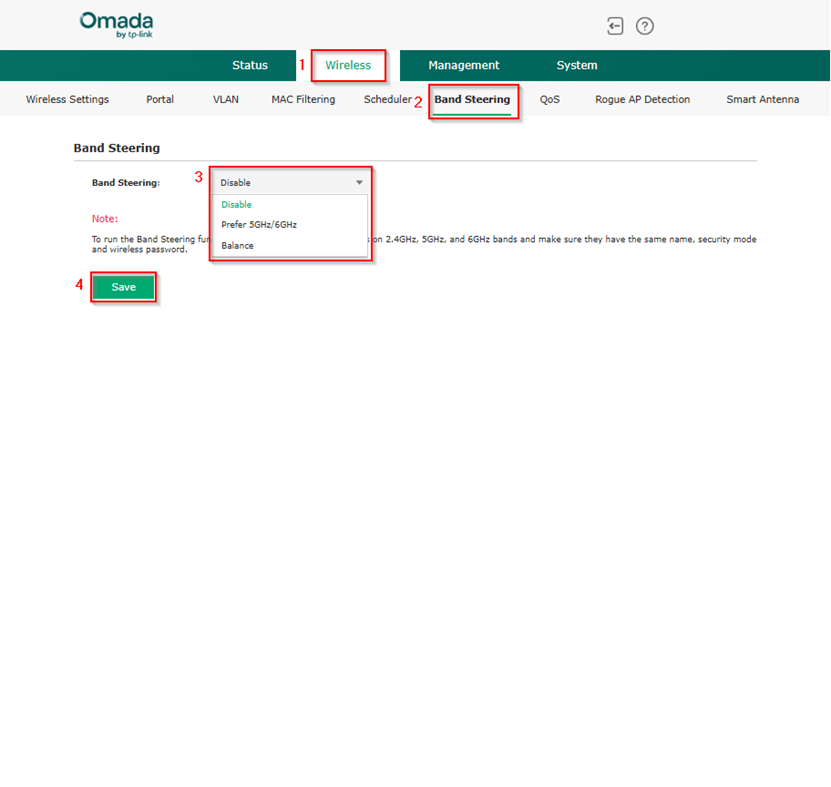Screen dimensions: 831x787
Task: Open the help question mark icon
Action: [644, 26]
